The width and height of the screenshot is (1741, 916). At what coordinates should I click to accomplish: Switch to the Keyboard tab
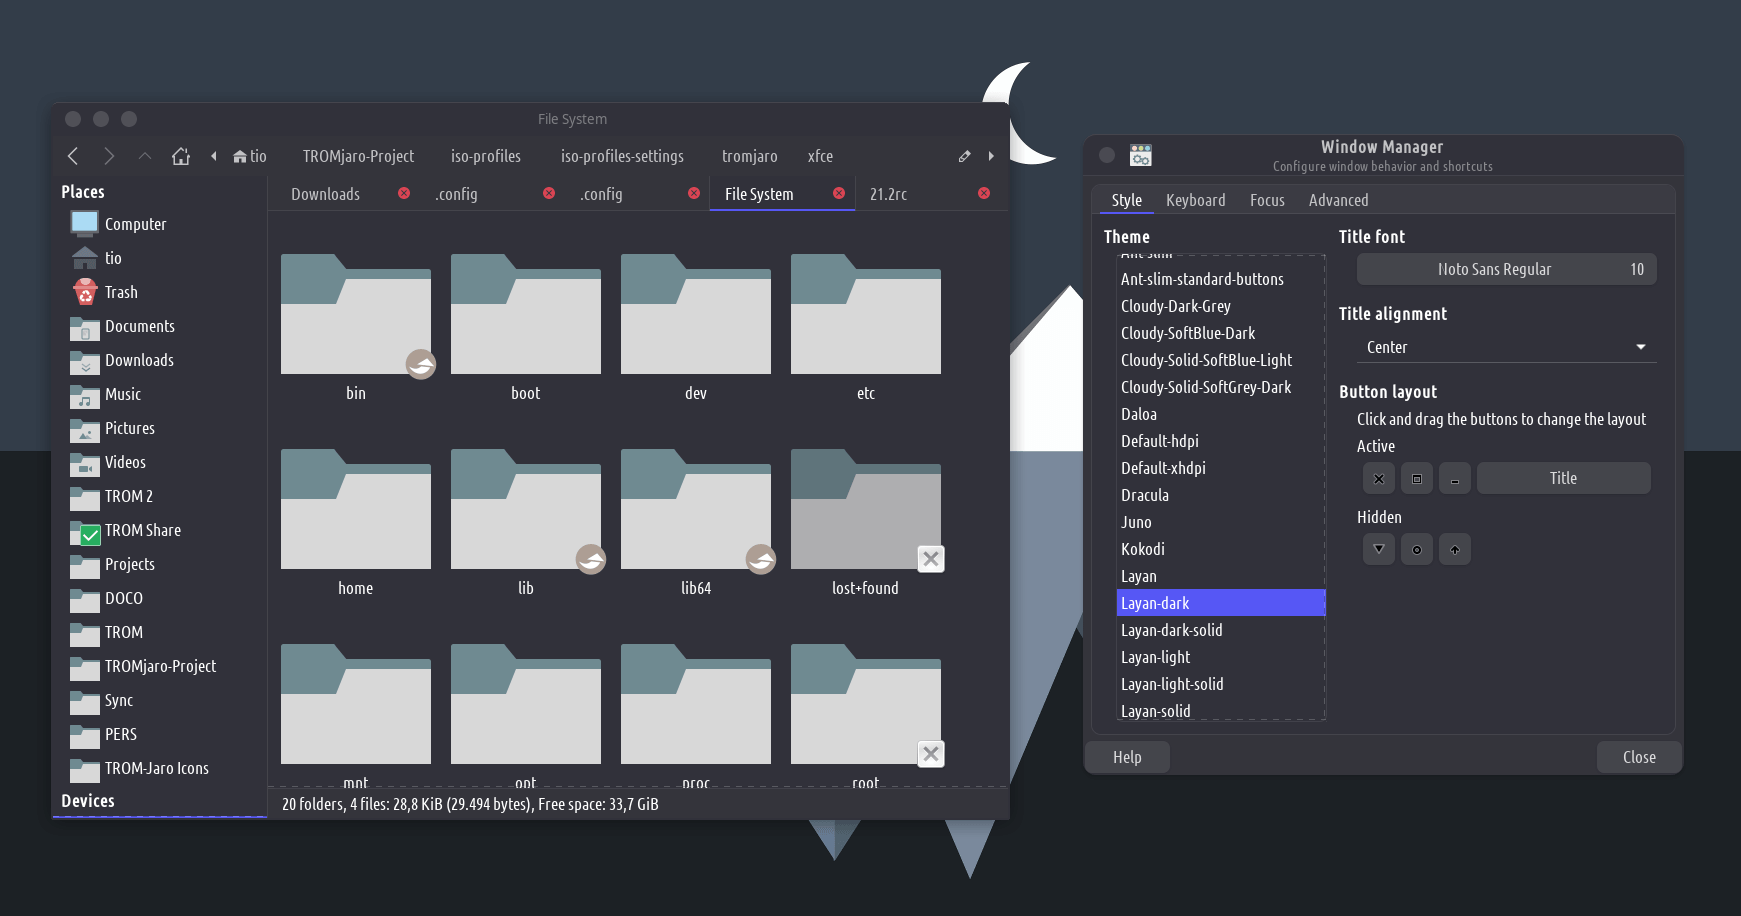[1195, 200]
